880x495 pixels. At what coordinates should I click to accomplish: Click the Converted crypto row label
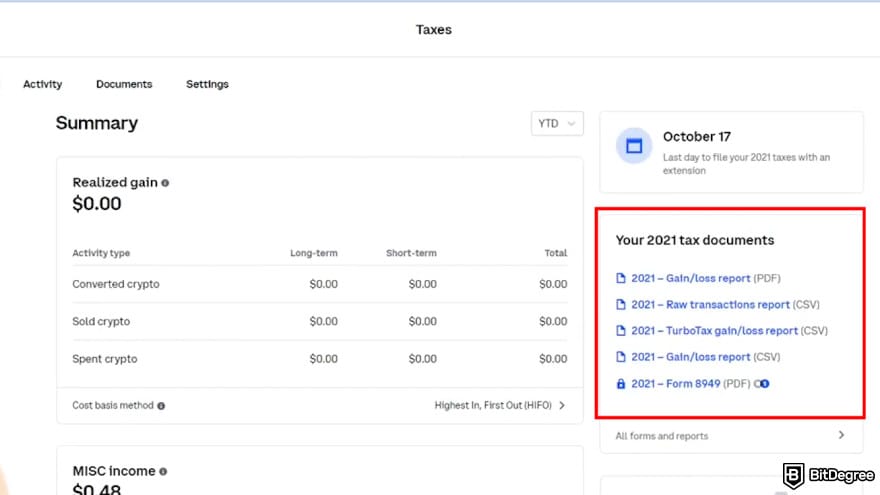116,284
